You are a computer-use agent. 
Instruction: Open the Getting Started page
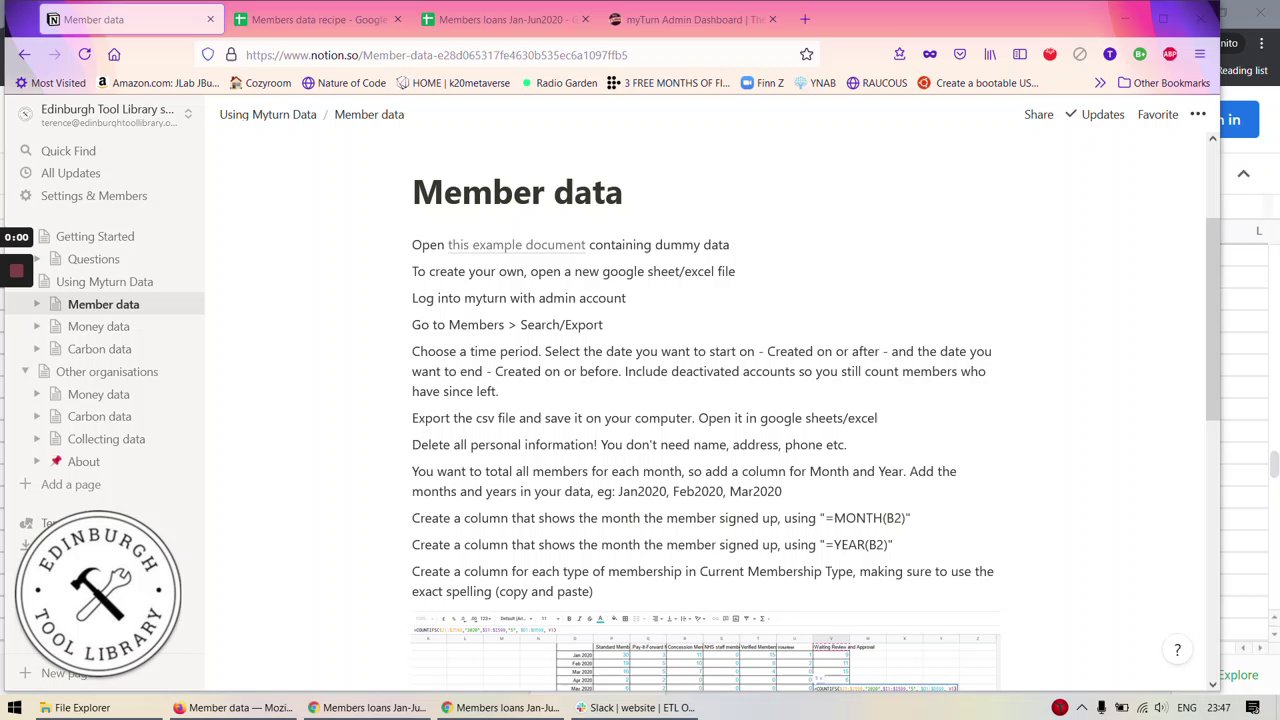click(x=95, y=236)
